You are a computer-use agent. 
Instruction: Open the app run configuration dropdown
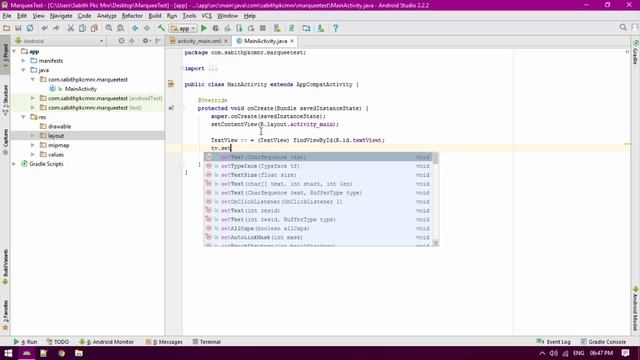[x=183, y=28]
